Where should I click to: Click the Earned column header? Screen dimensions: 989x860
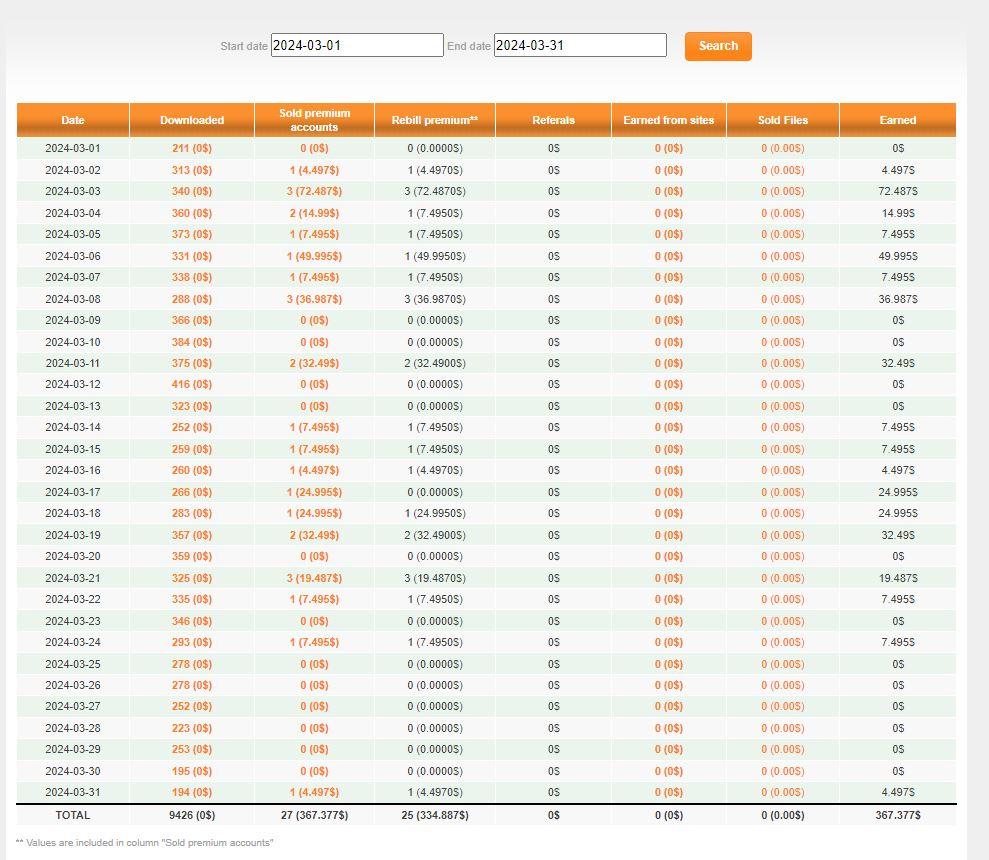(x=898, y=120)
